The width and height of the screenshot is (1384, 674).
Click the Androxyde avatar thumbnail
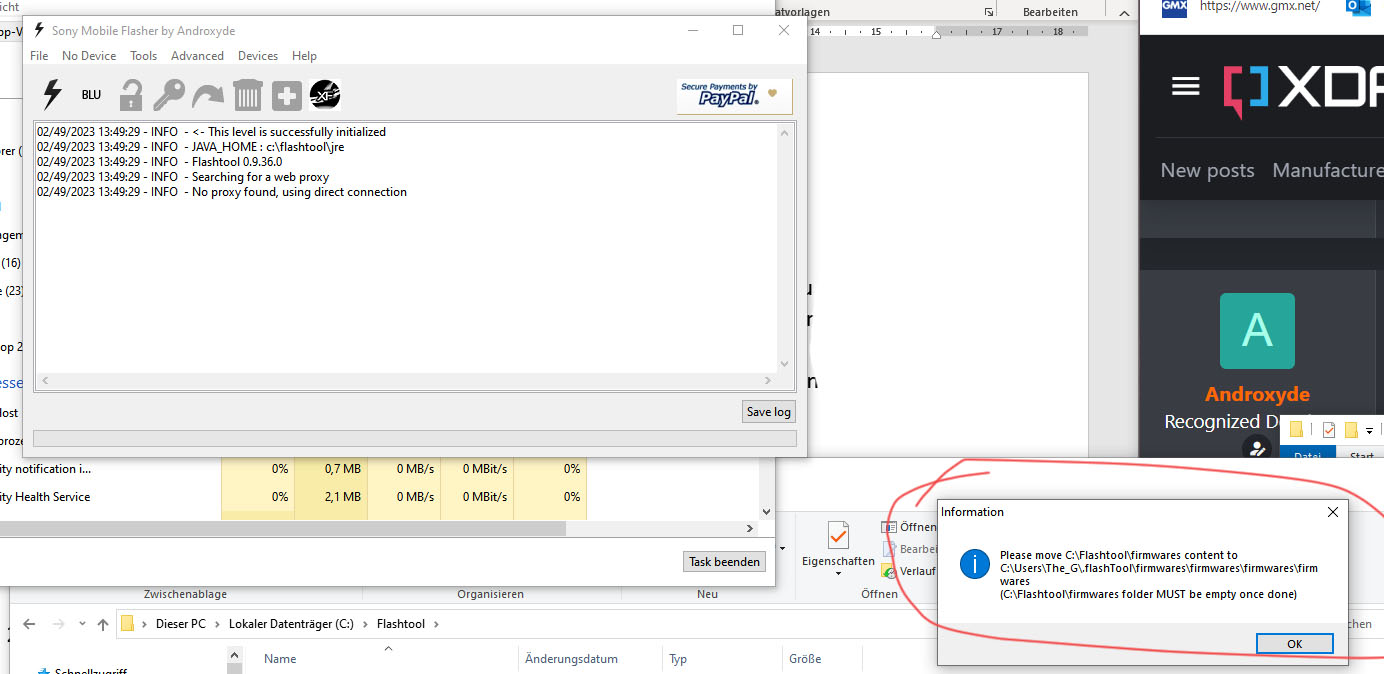[1257, 331]
